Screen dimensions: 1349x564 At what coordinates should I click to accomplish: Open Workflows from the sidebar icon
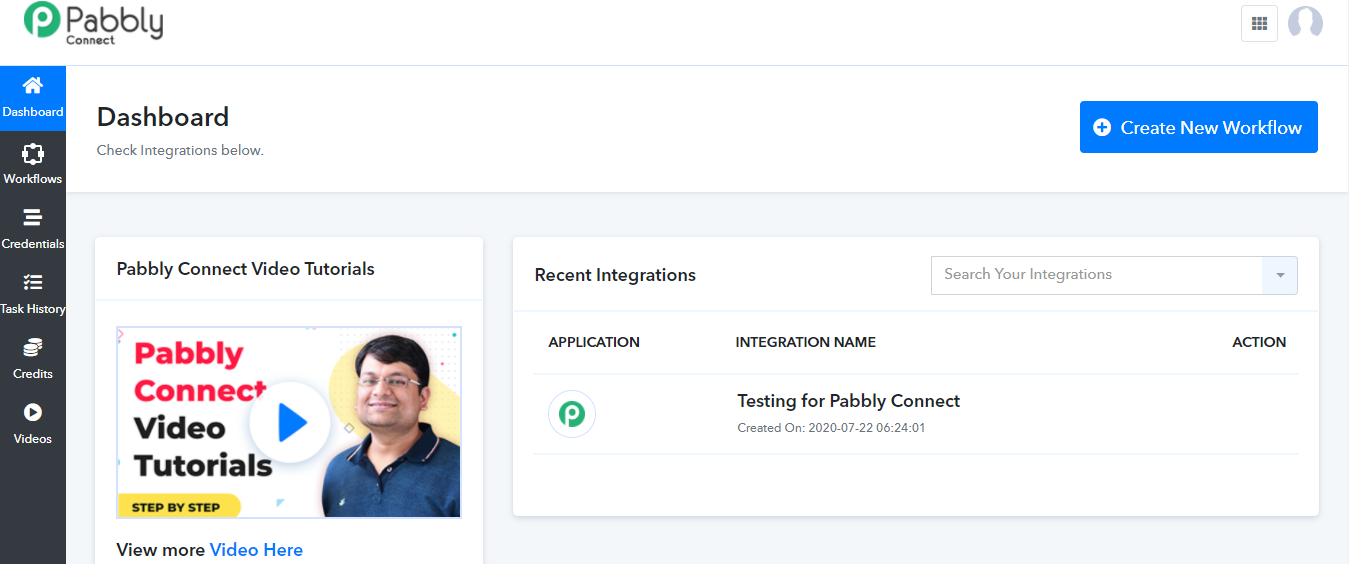[33, 154]
